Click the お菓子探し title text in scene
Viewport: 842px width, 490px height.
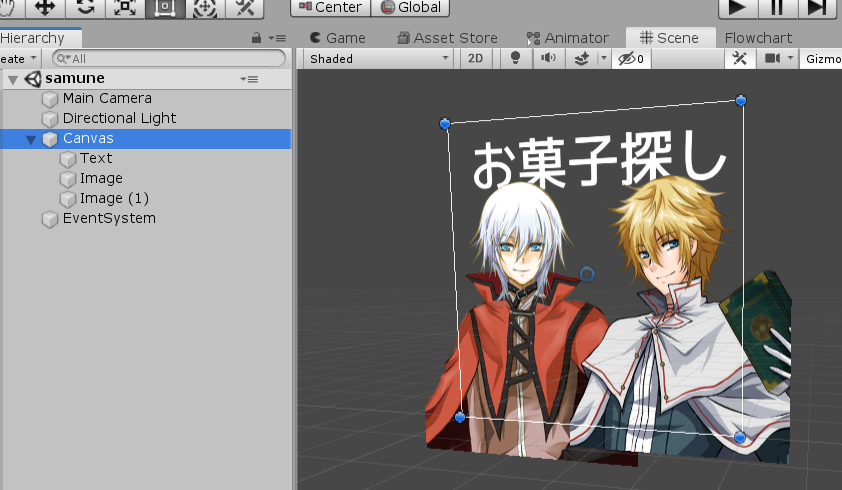[599, 160]
